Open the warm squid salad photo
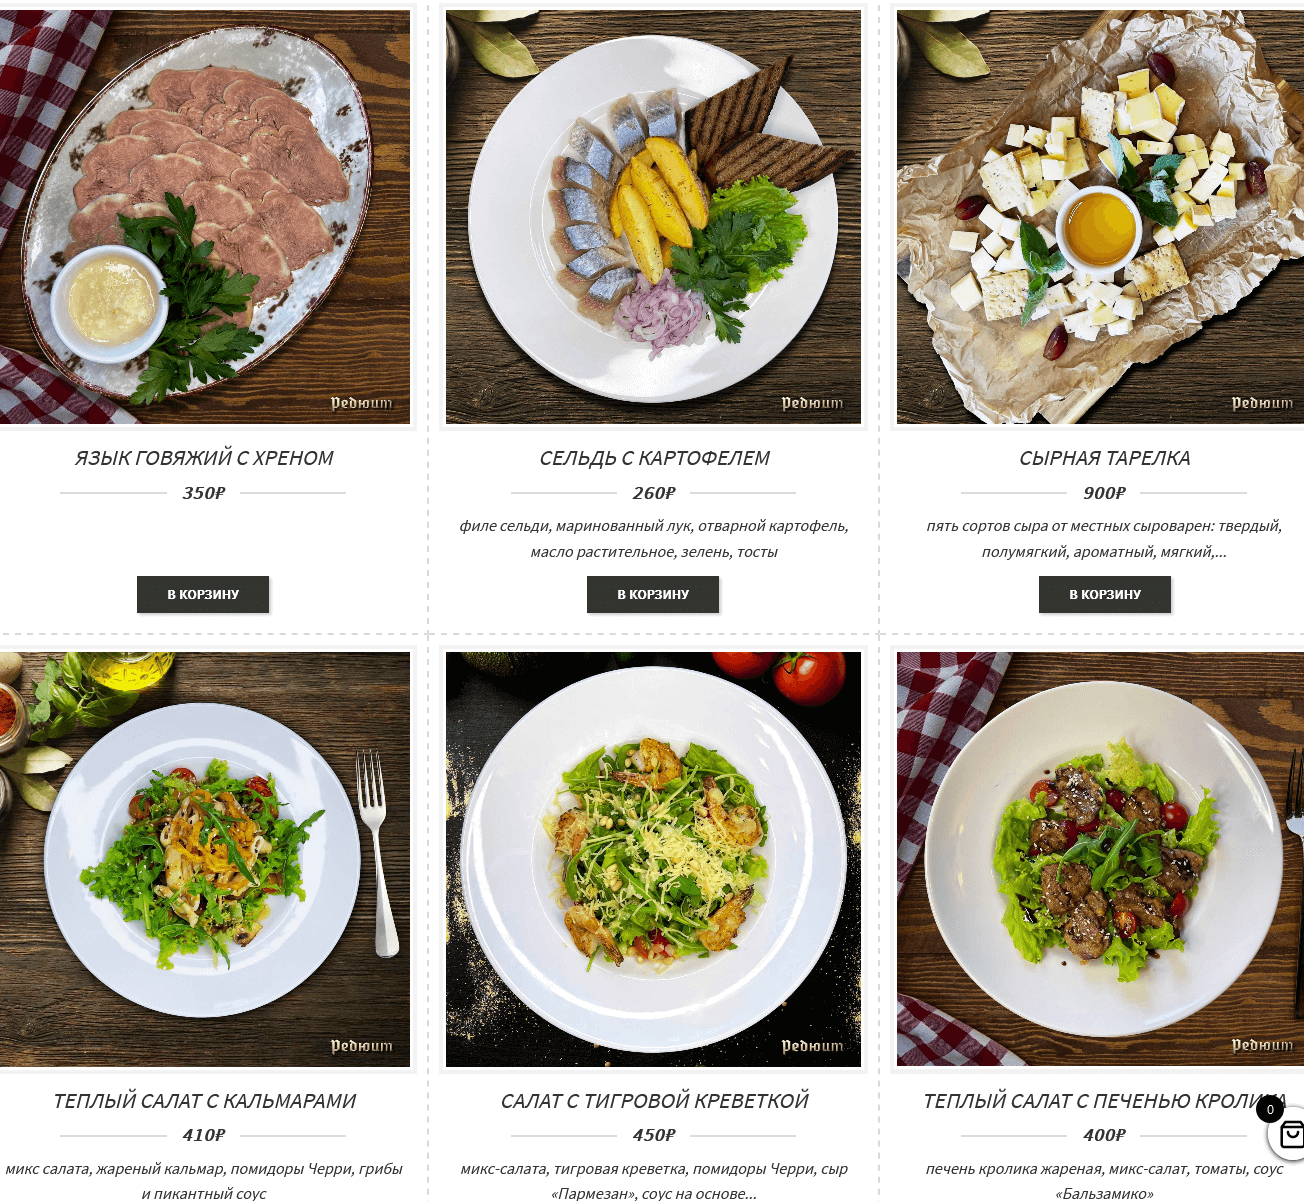 click(205, 859)
